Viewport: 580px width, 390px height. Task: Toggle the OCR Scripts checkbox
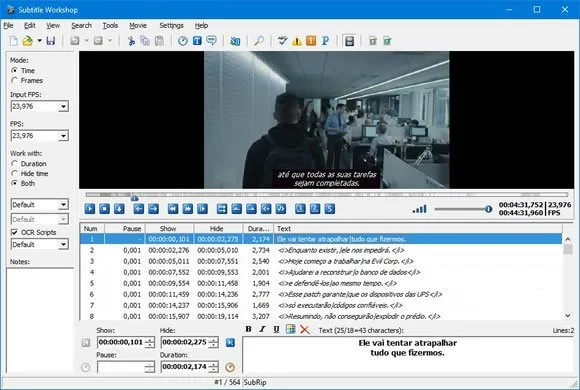coord(14,232)
